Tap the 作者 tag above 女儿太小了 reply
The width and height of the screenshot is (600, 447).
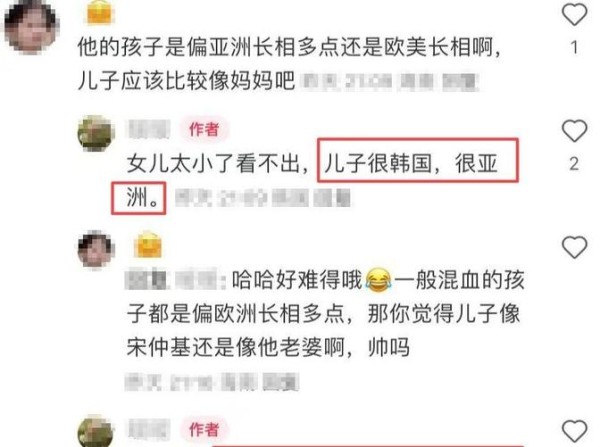[204, 129]
